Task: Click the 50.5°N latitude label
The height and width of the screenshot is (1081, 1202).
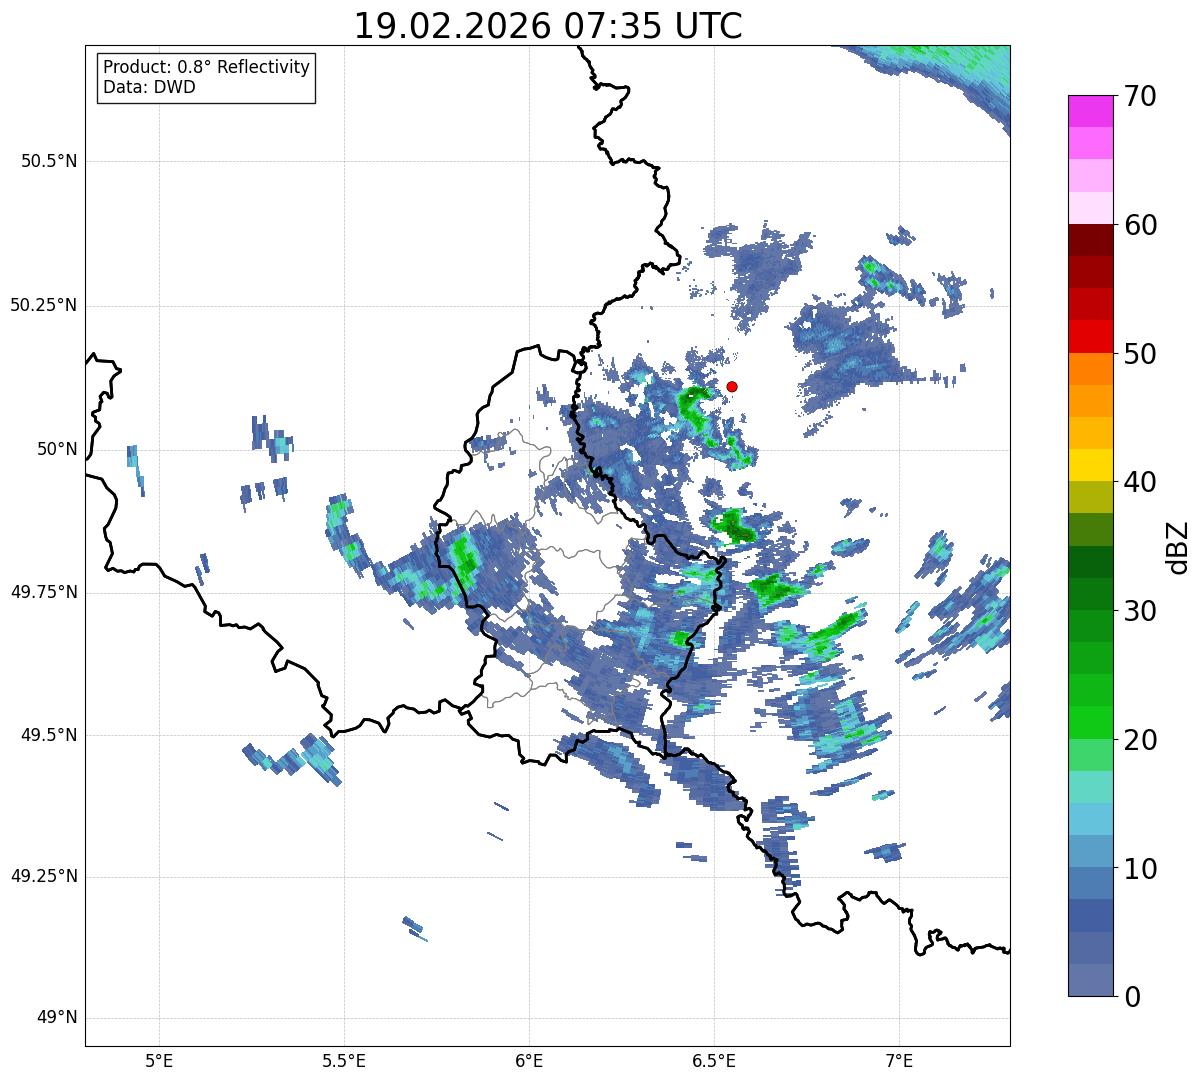Action: [47, 162]
